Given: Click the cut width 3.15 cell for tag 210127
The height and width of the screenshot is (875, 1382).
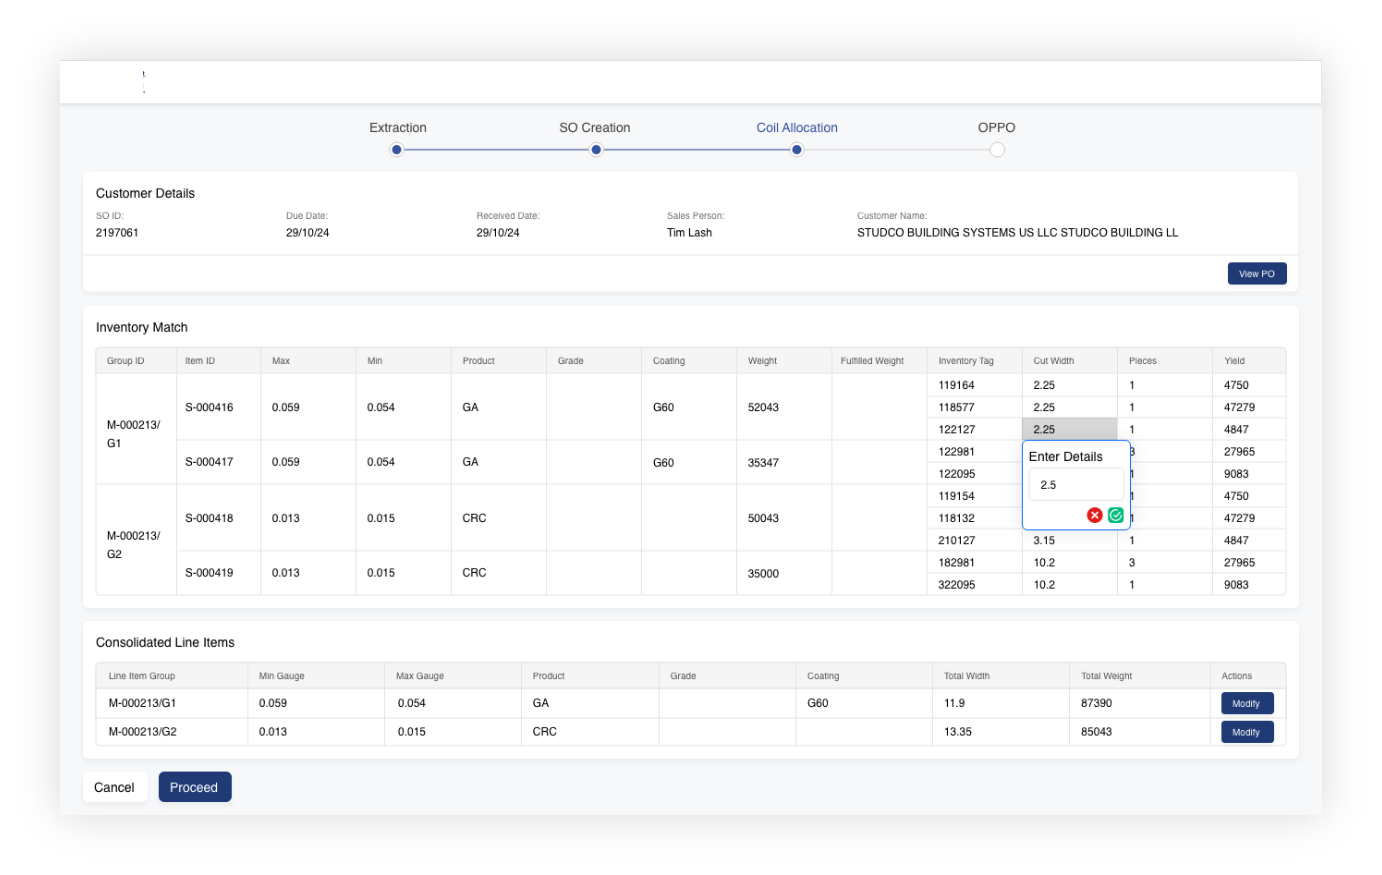Looking at the screenshot, I should (1068, 540).
